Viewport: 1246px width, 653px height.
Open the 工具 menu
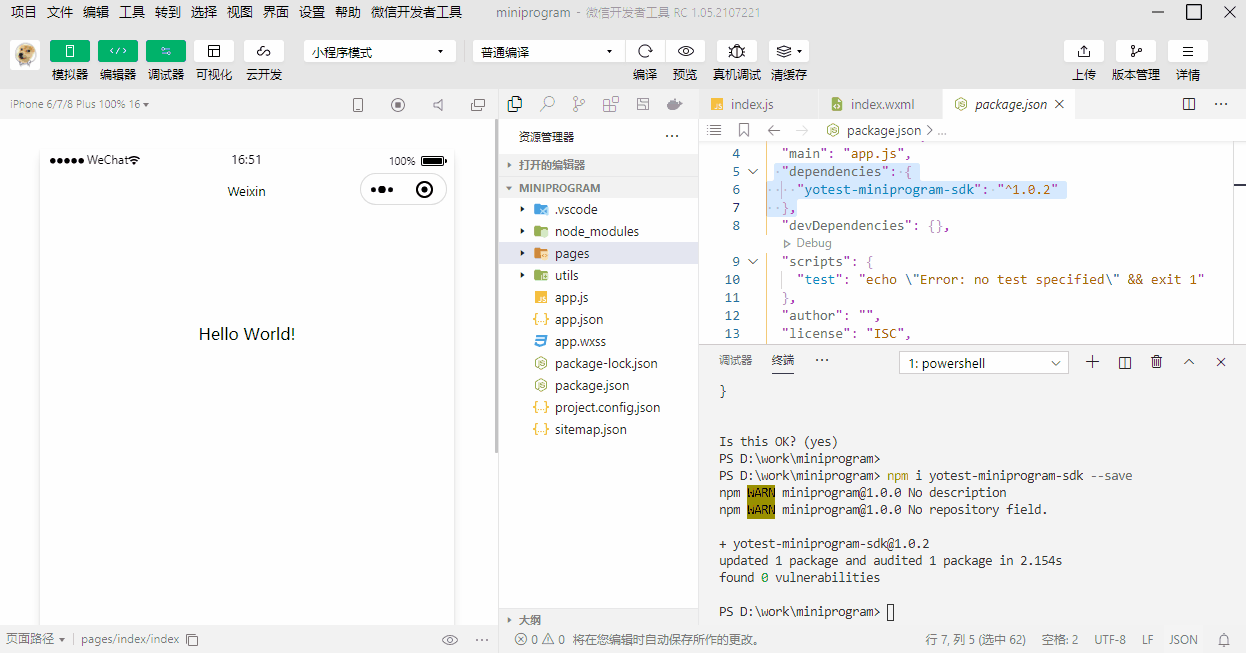[132, 12]
